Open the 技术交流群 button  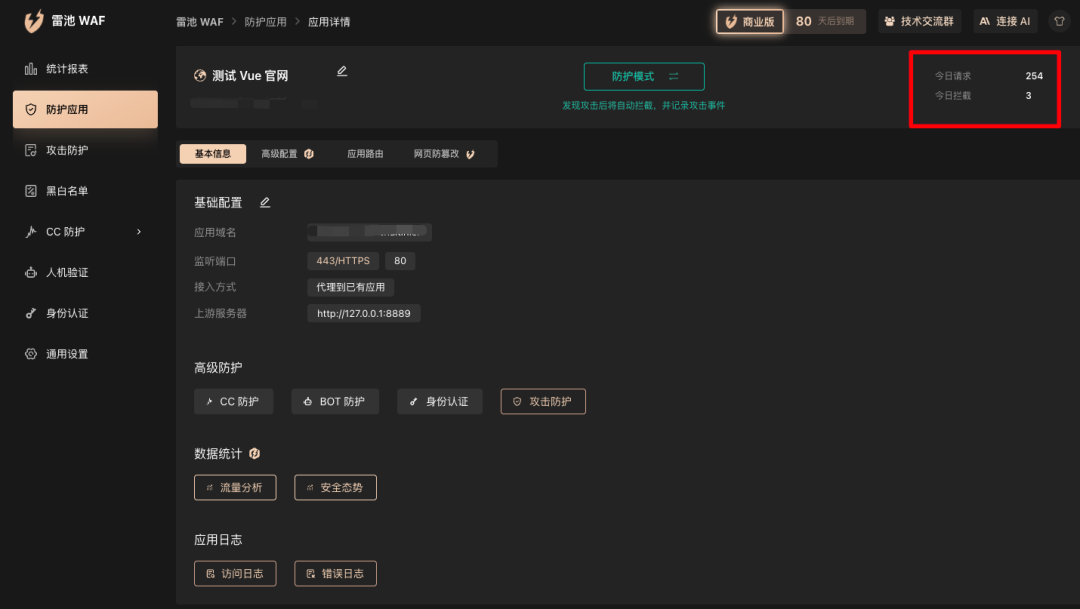pos(920,21)
